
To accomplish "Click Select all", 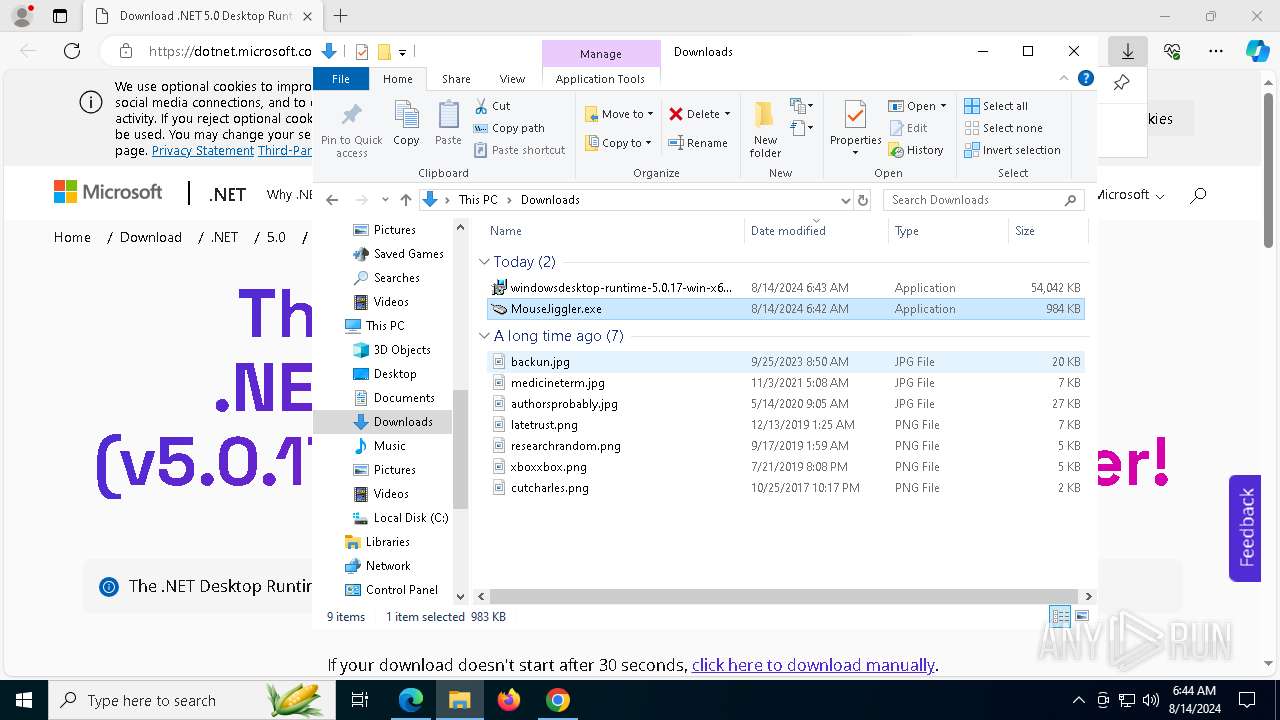I will [996, 106].
